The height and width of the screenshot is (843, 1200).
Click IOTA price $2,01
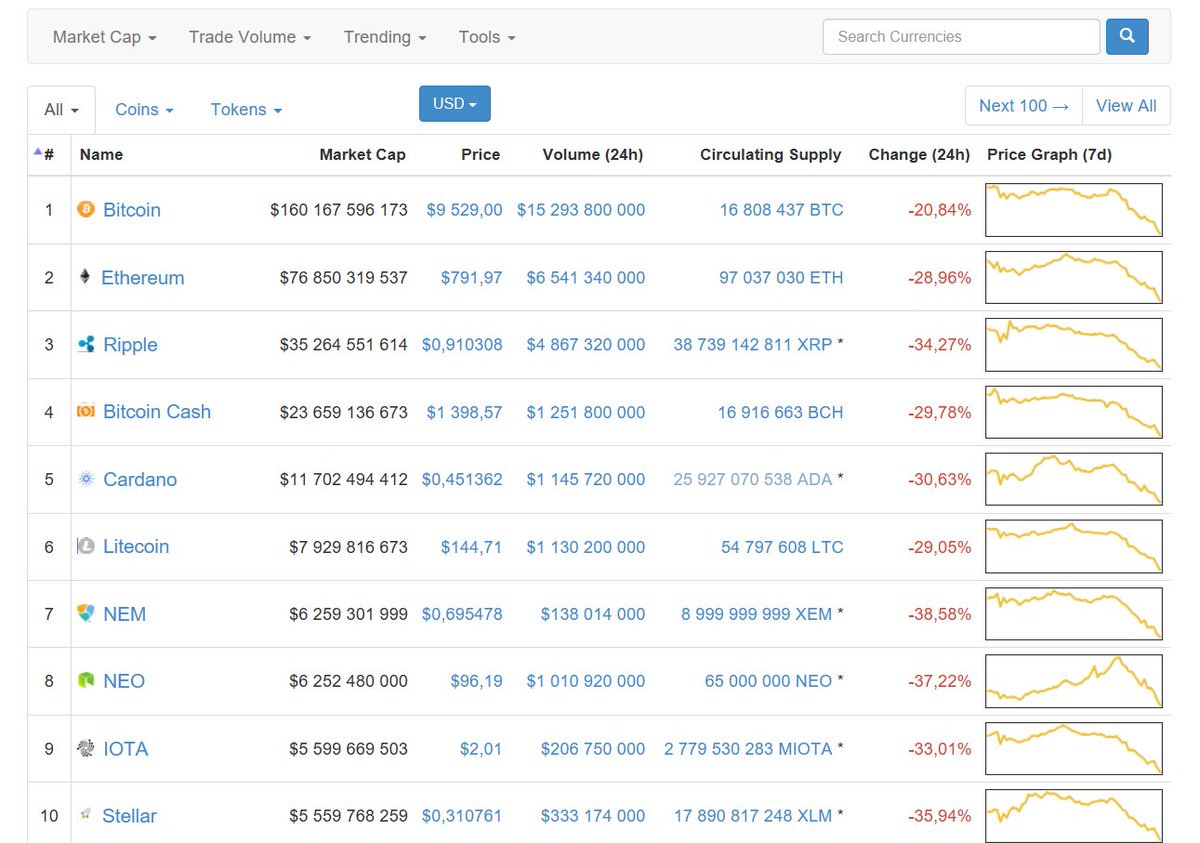[x=481, y=749]
